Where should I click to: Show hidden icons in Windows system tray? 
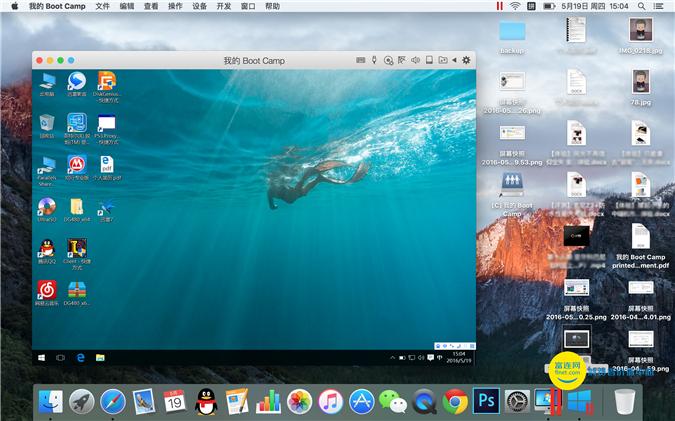391,357
